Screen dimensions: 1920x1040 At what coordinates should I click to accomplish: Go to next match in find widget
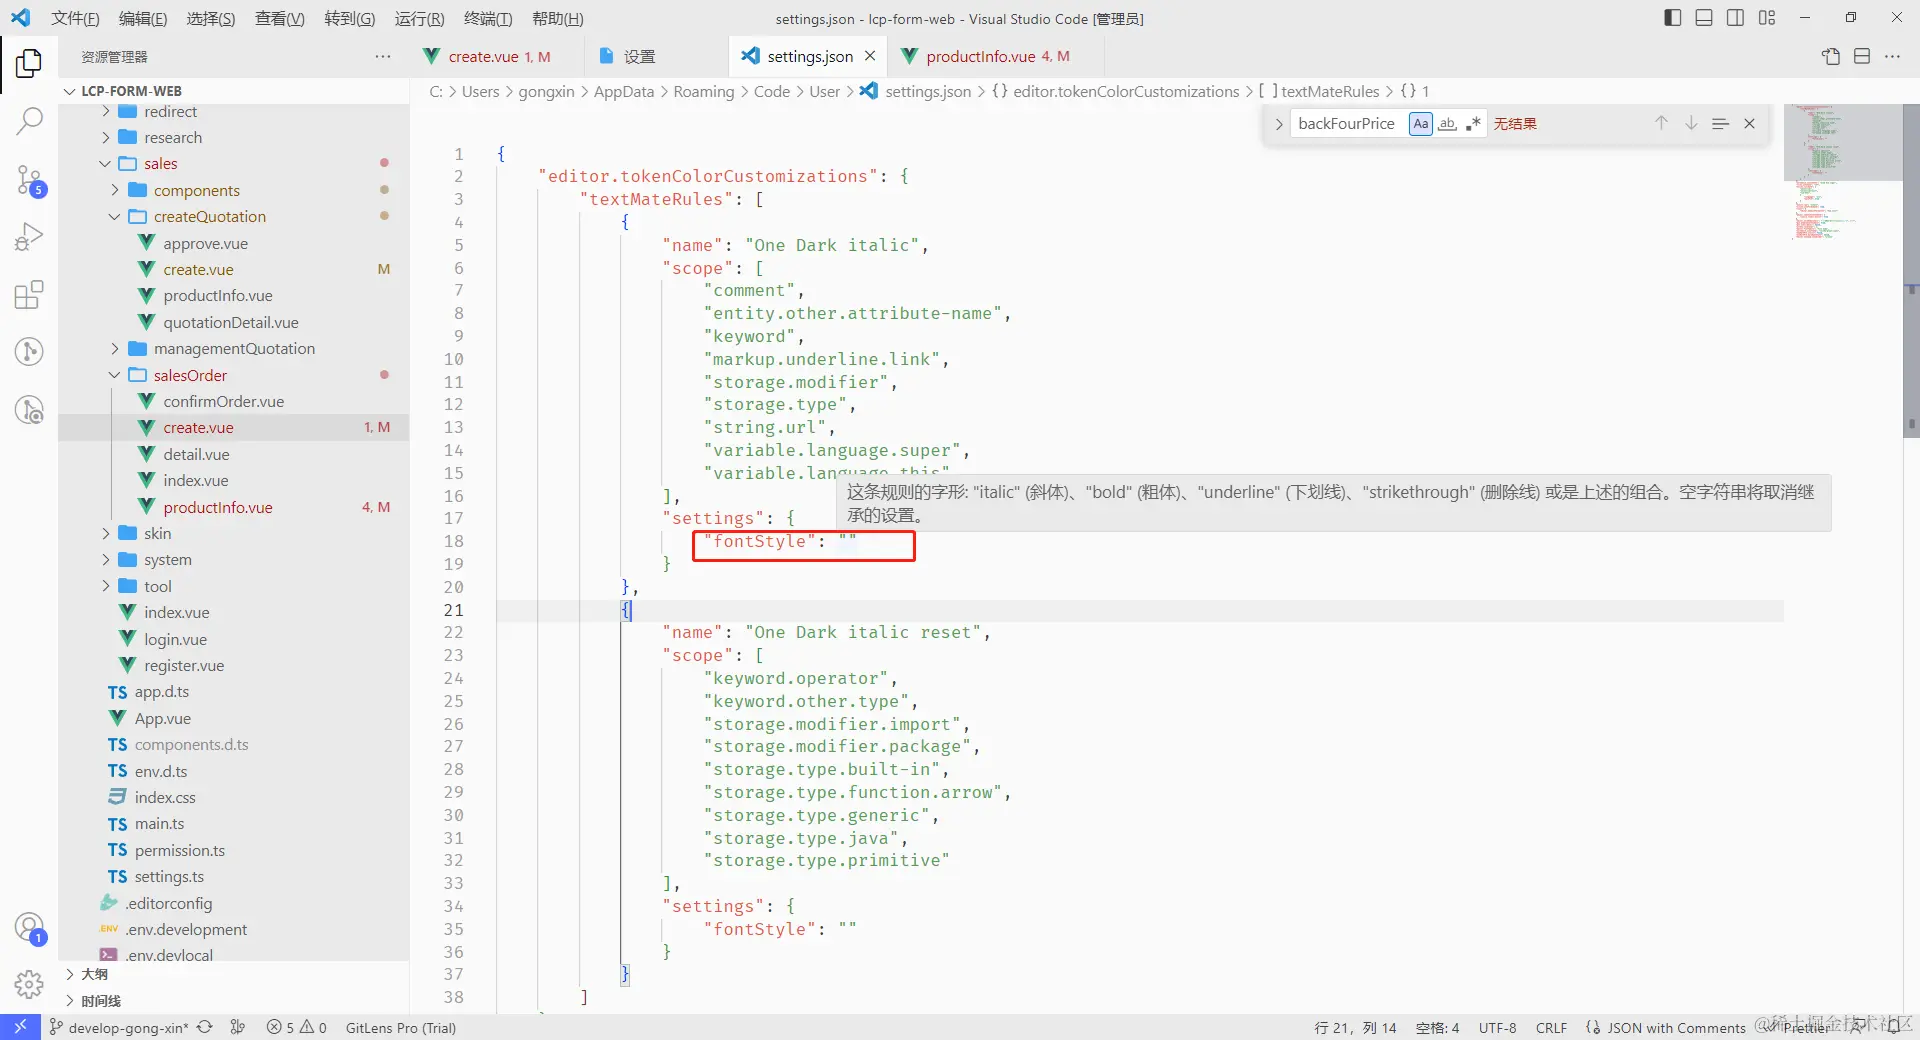tap(1691, 123)
